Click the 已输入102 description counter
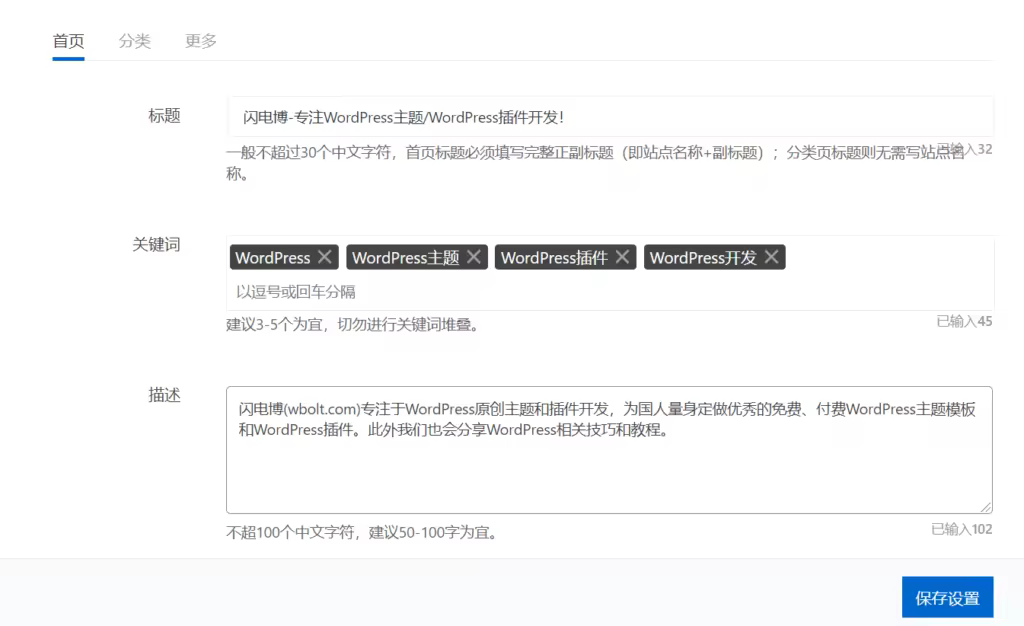Screen dimensions: 1024x626 (x=961, y=529)
